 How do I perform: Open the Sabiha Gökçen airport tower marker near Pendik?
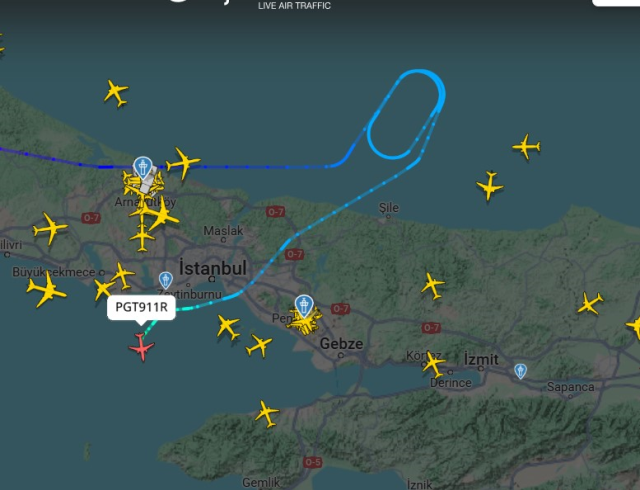click(304, 306)
